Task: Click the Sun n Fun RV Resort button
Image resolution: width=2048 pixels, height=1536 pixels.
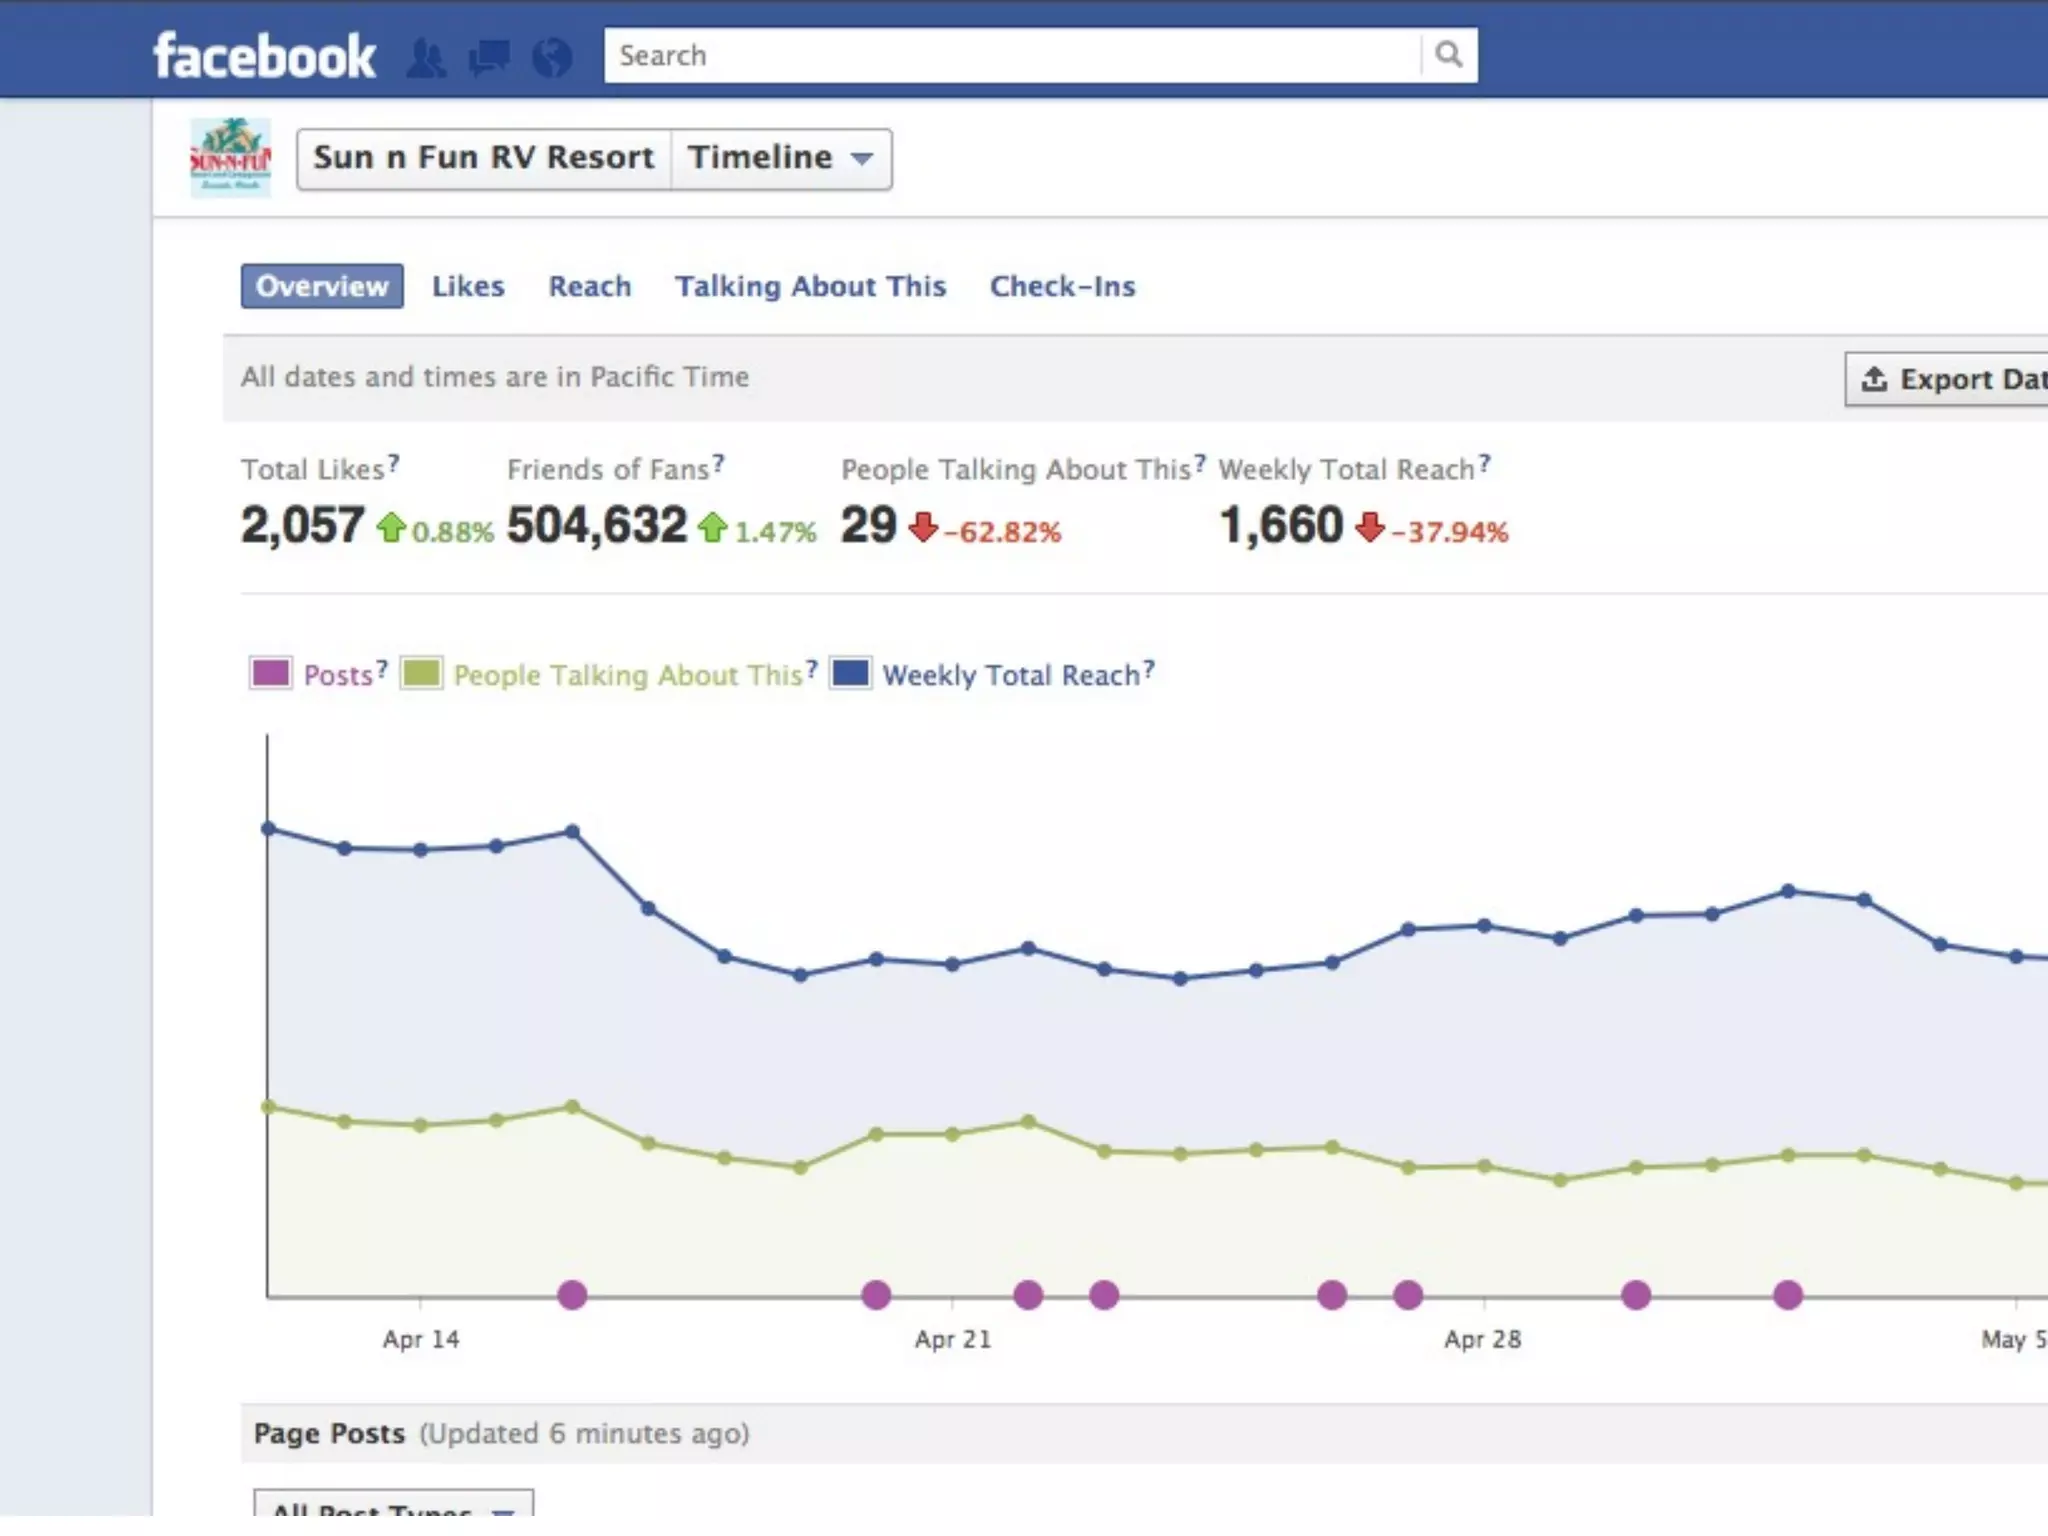Action: (x=484, y=158)
